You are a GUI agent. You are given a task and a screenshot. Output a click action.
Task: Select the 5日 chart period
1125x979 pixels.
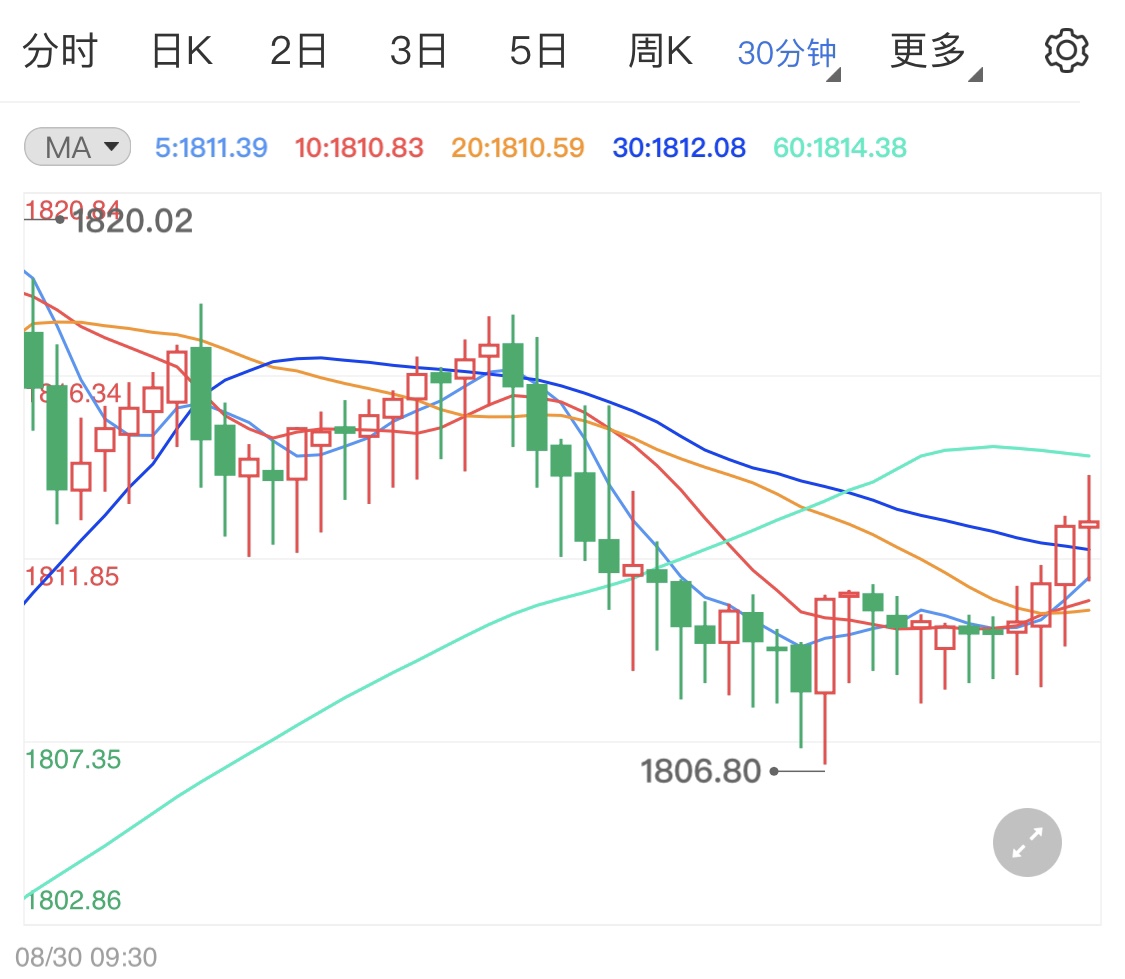click(x=538, y=52)
